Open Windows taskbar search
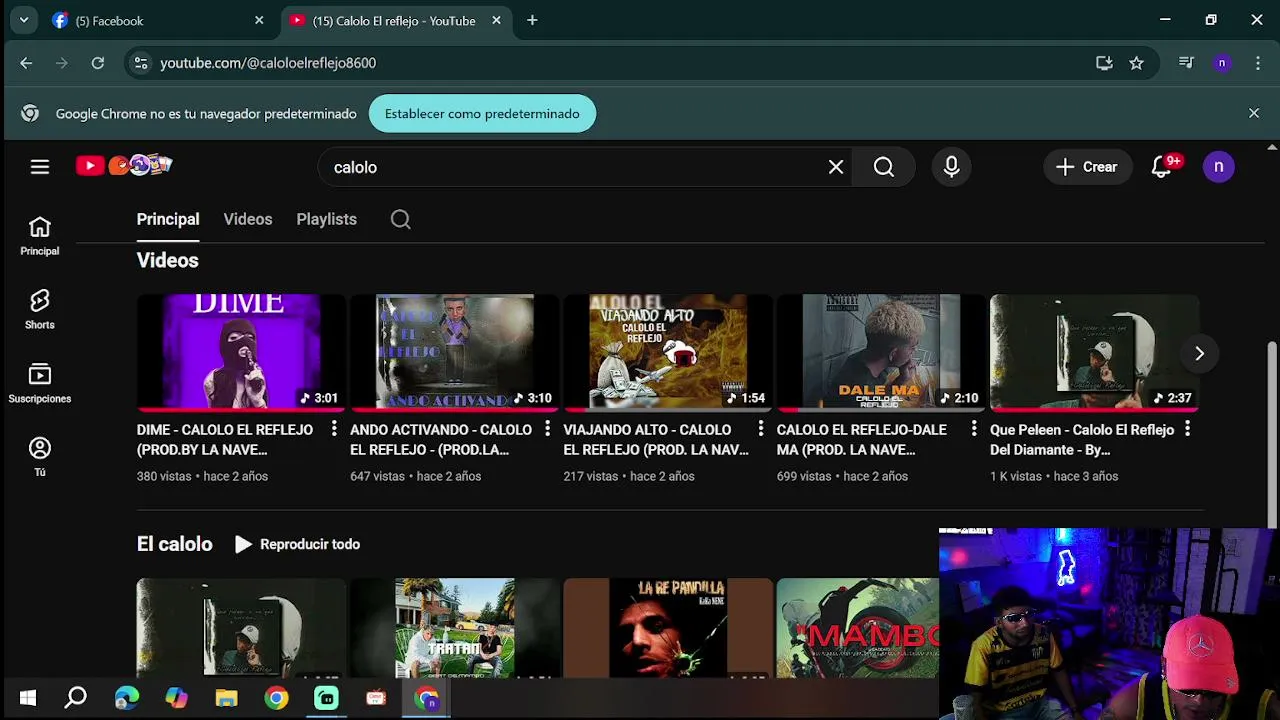The width and height of the screenshot is (1280, 720). pyautogui.click(x=76, y=698)
